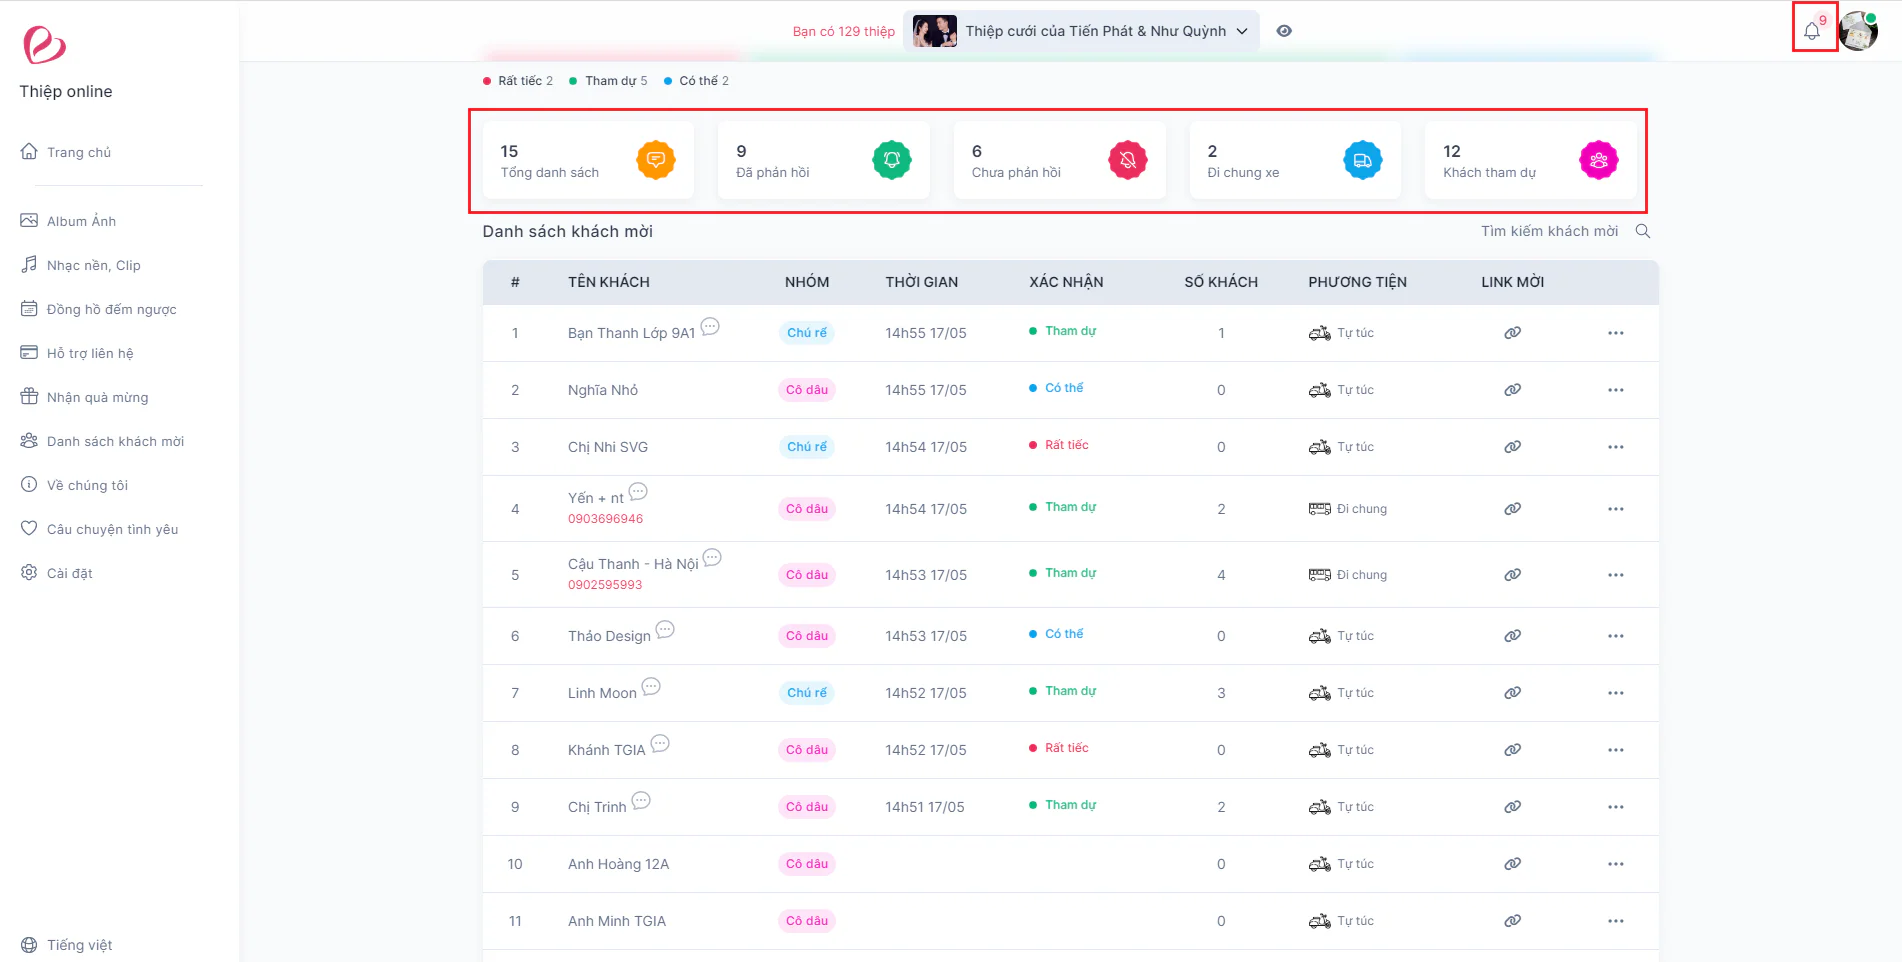Click Cô dâu tag for Nghĩa Nhỏ
The height and width of the screenshot is (962, 1902).
coord(807,390)
